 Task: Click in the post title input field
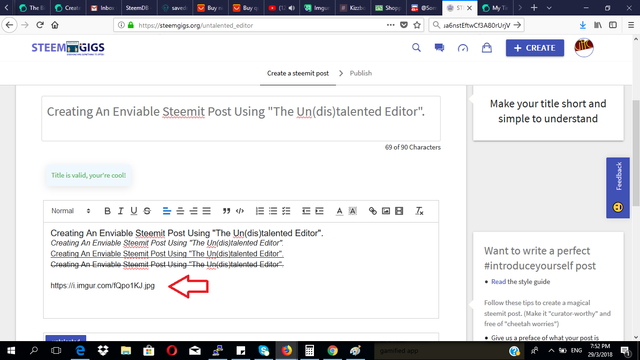coord(241,119)
